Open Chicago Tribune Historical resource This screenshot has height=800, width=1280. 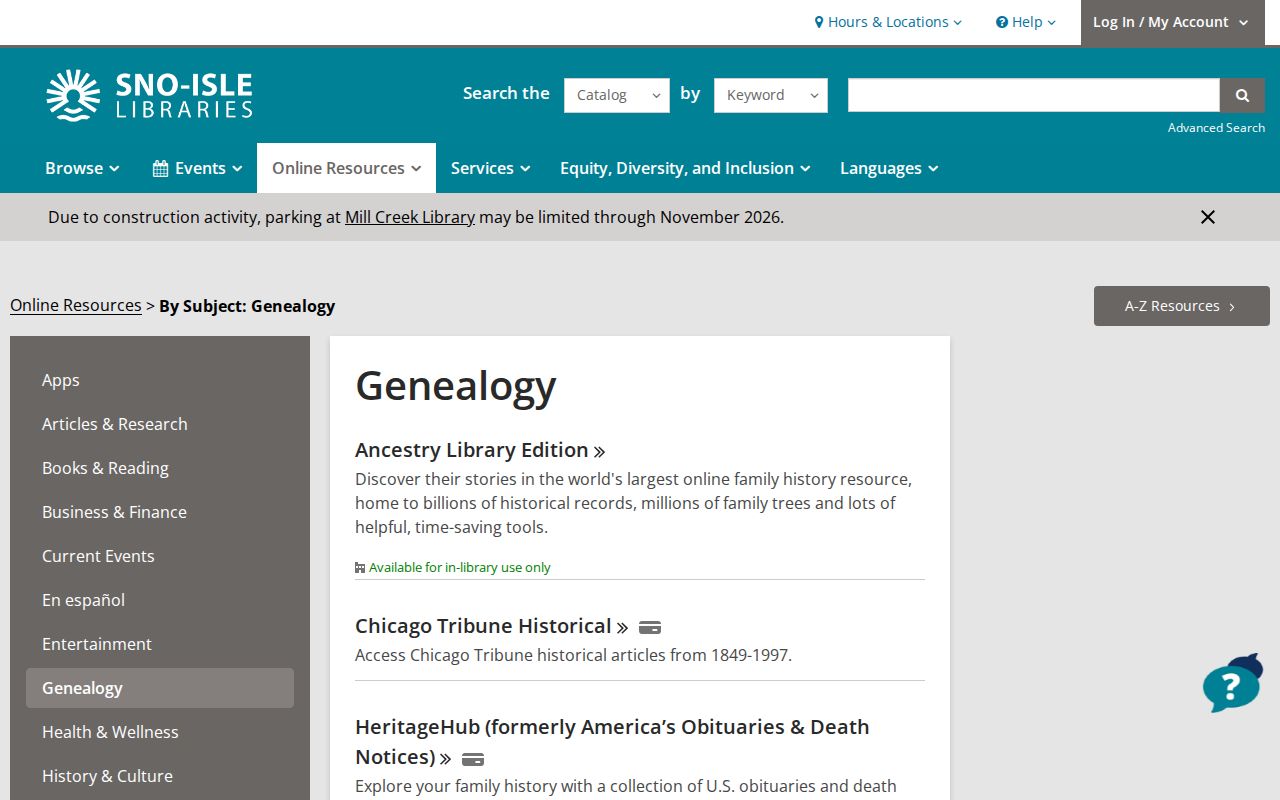click(x=491, y=626)
